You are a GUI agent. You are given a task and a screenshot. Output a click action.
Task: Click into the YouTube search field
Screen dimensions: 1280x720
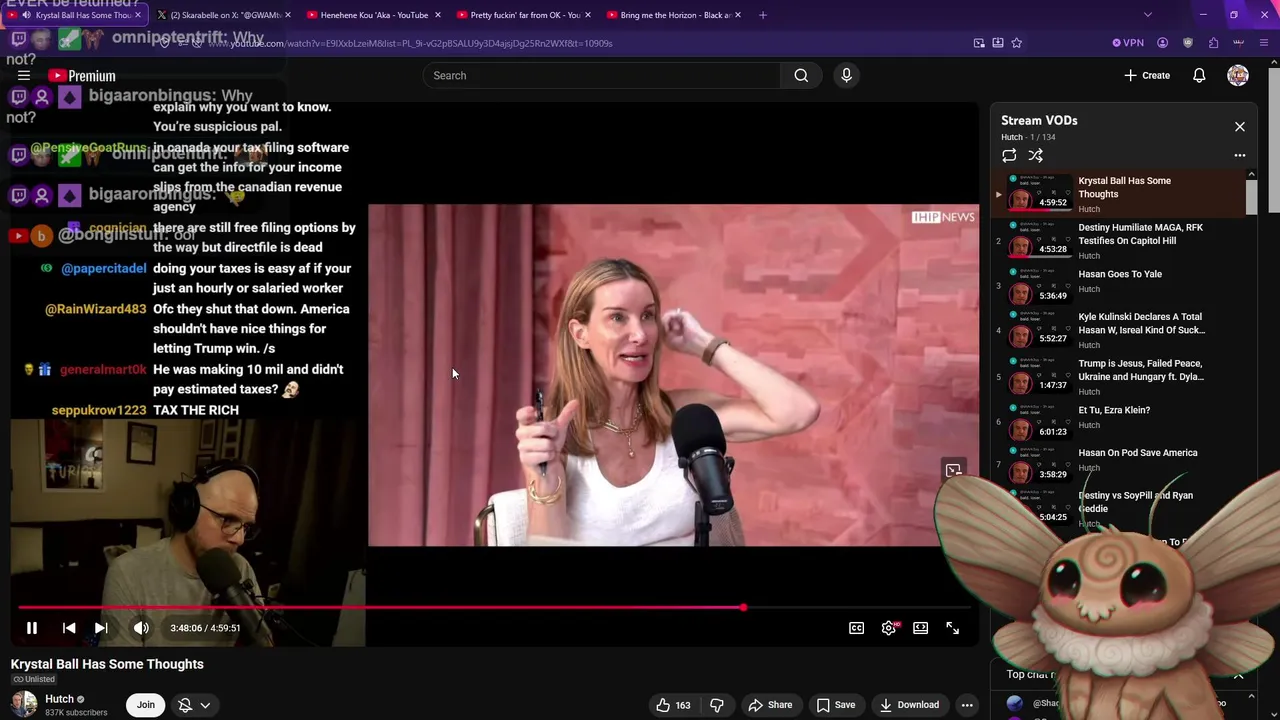click(x=601, y=76)
